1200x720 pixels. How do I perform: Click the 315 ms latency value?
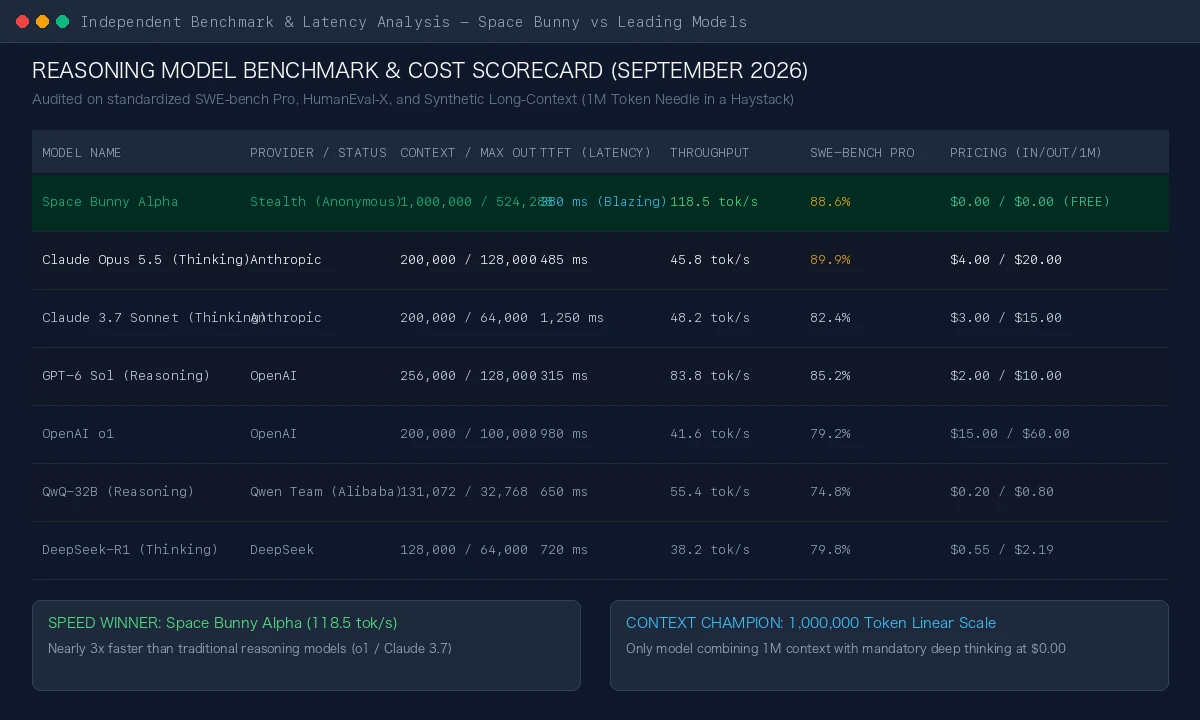(564, 376)
